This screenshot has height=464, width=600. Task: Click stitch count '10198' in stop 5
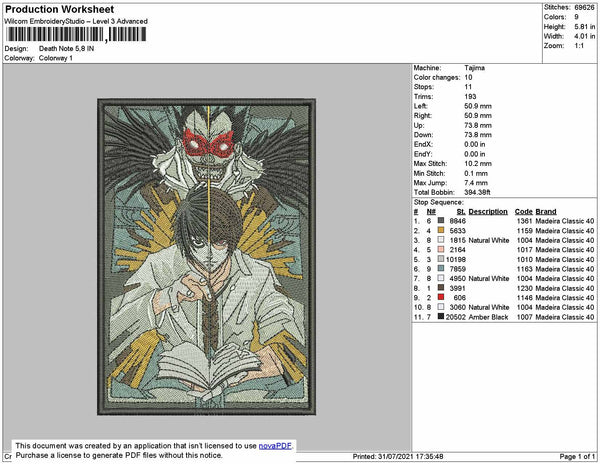455,259
